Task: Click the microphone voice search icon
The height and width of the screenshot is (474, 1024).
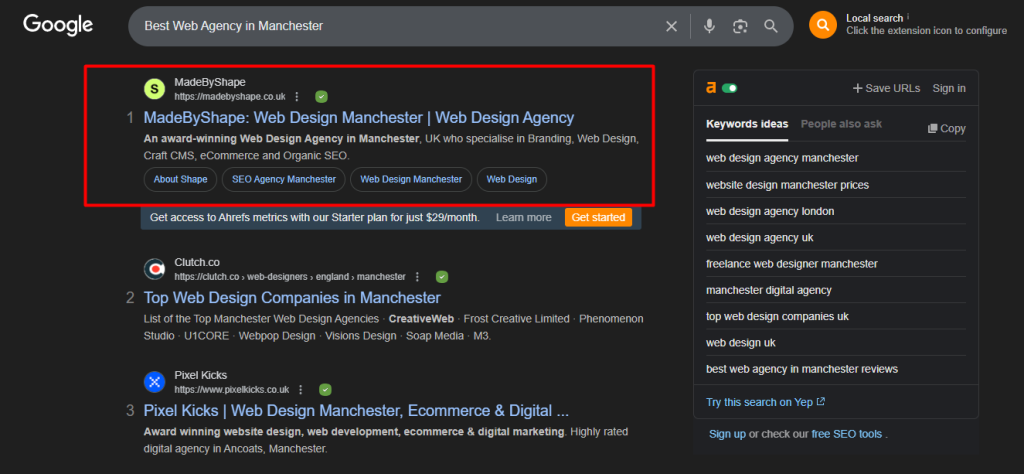Action: pos(709,26)
